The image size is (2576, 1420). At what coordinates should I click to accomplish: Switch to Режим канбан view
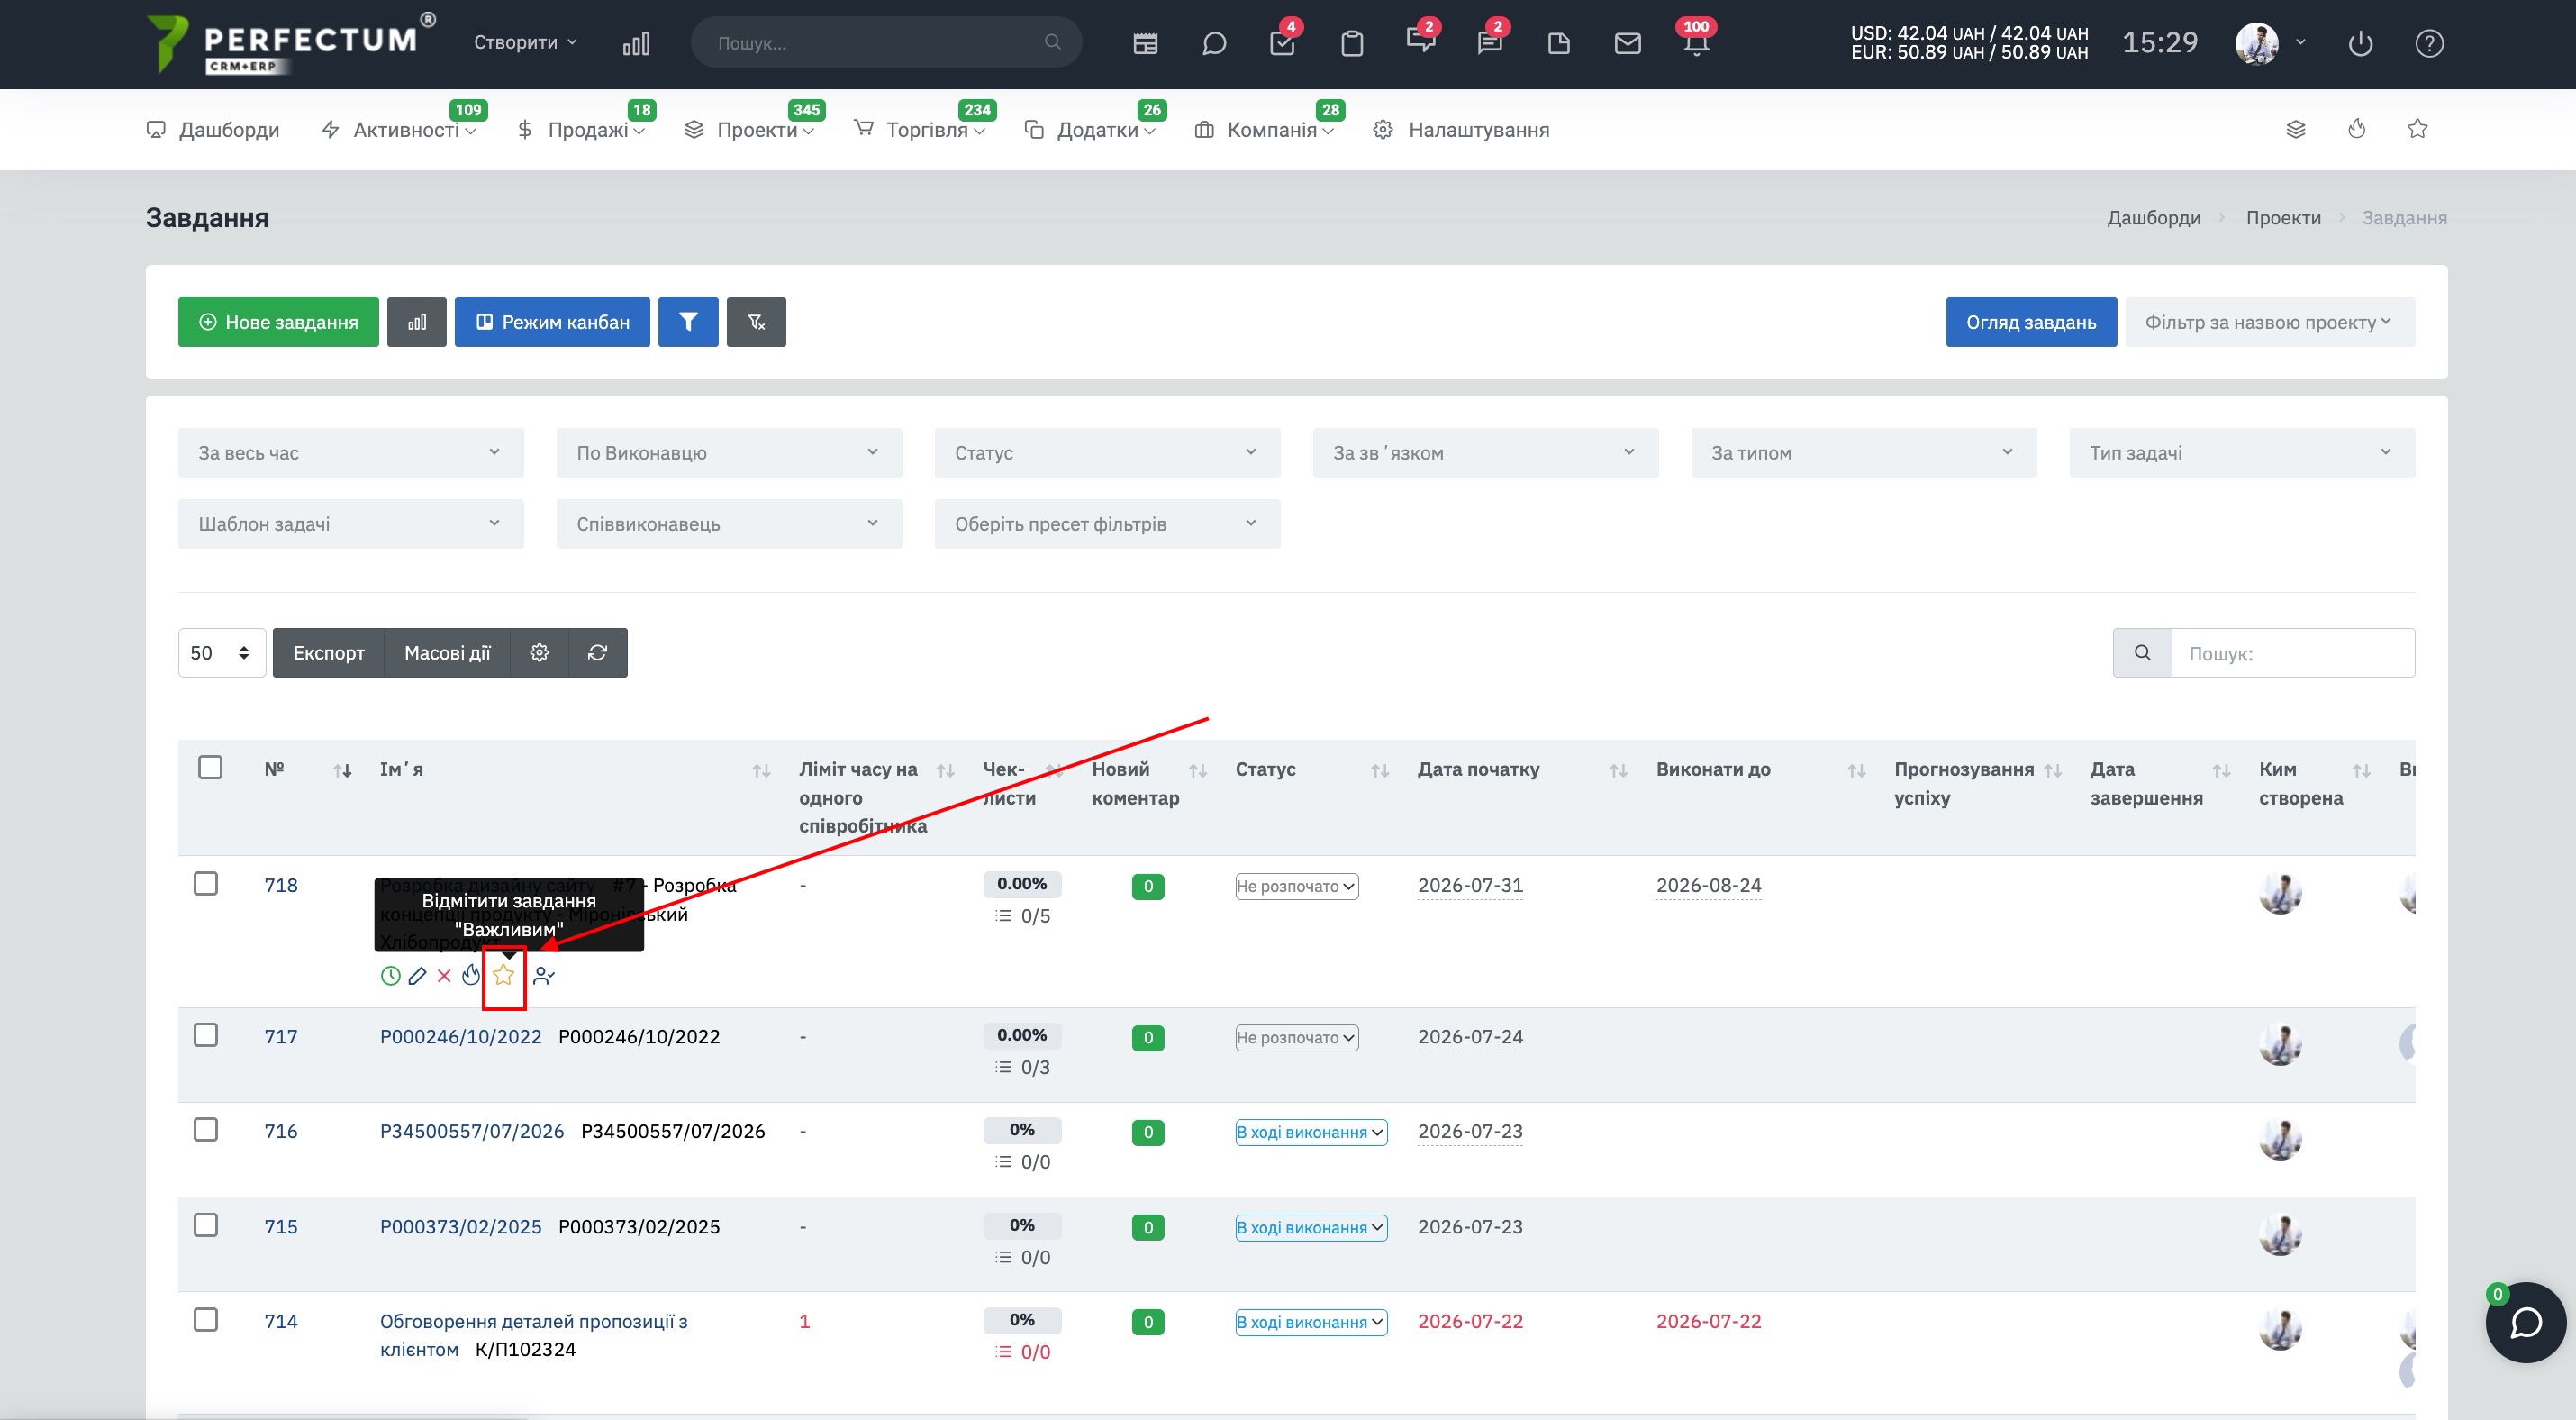552,322
